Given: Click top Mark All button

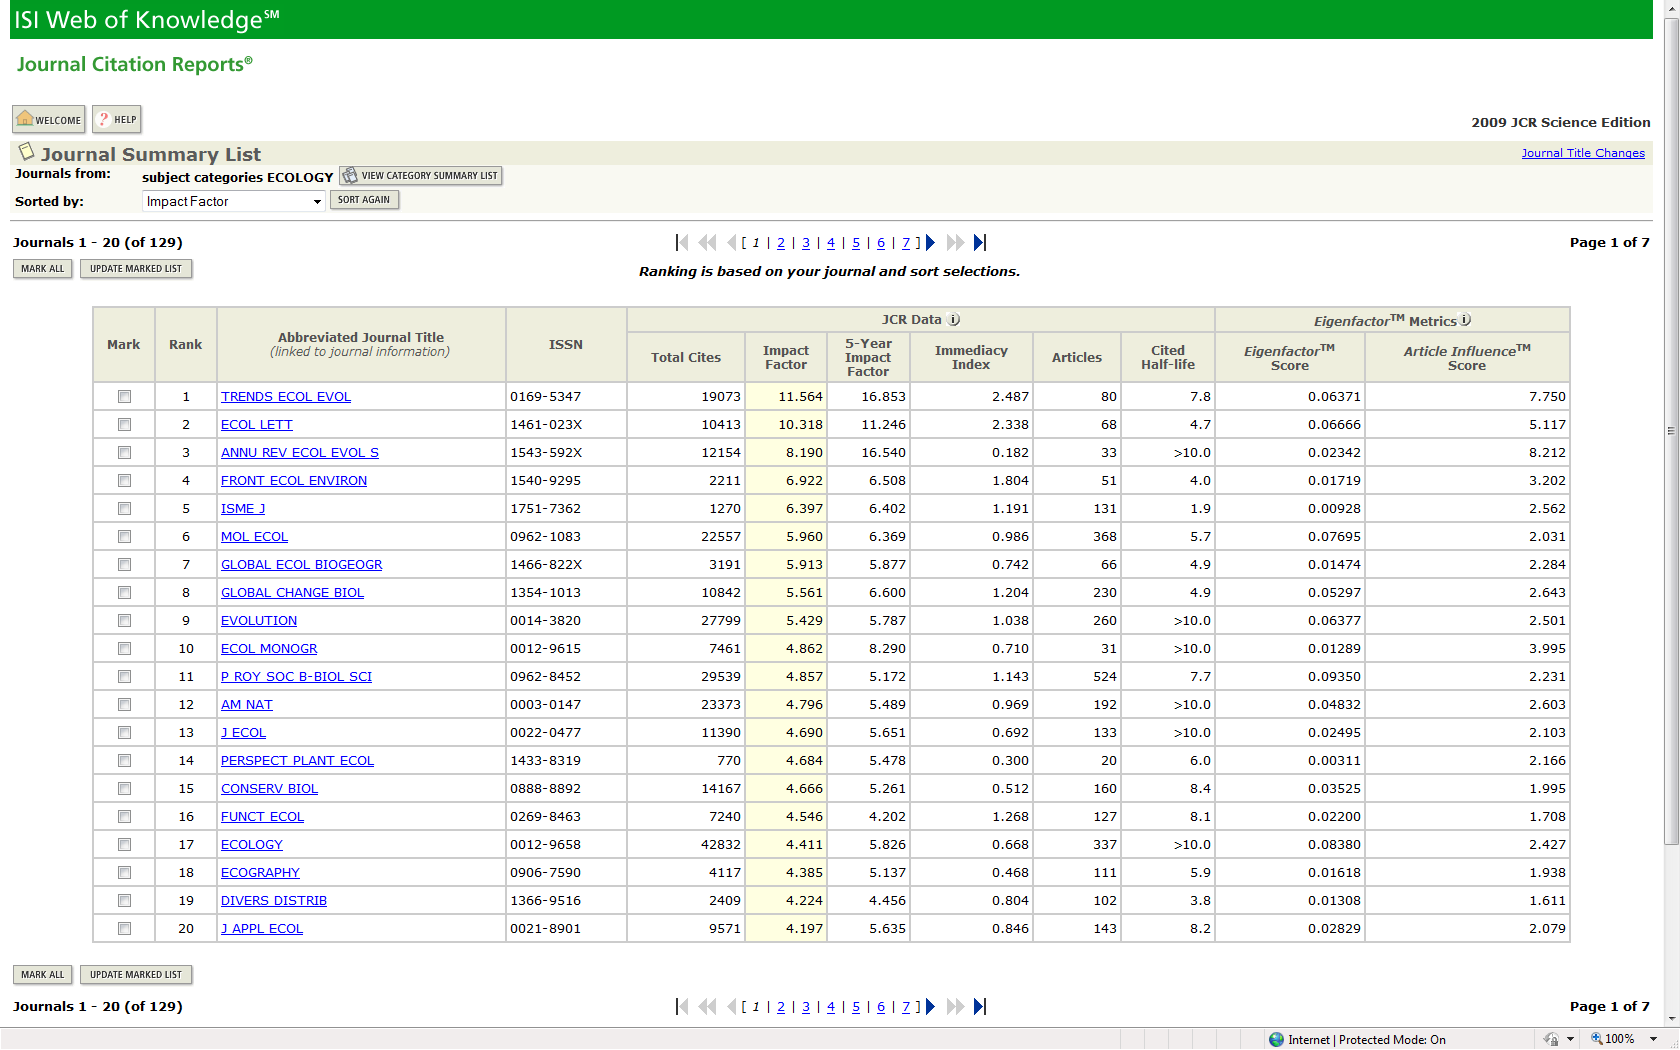Looking at the screenshot, I should pyautogui.click(x=43, y=269).
